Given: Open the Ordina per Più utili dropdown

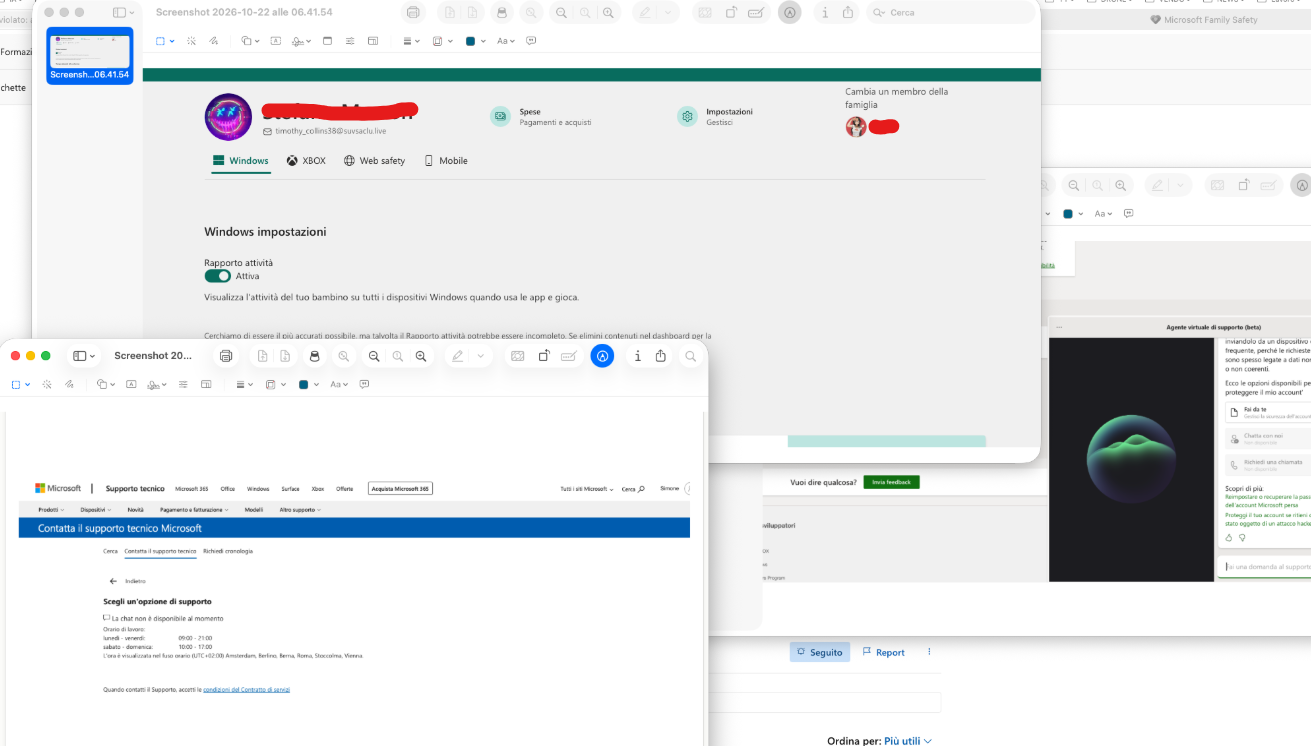Looking at the screenshot, I should pos(908,741).
